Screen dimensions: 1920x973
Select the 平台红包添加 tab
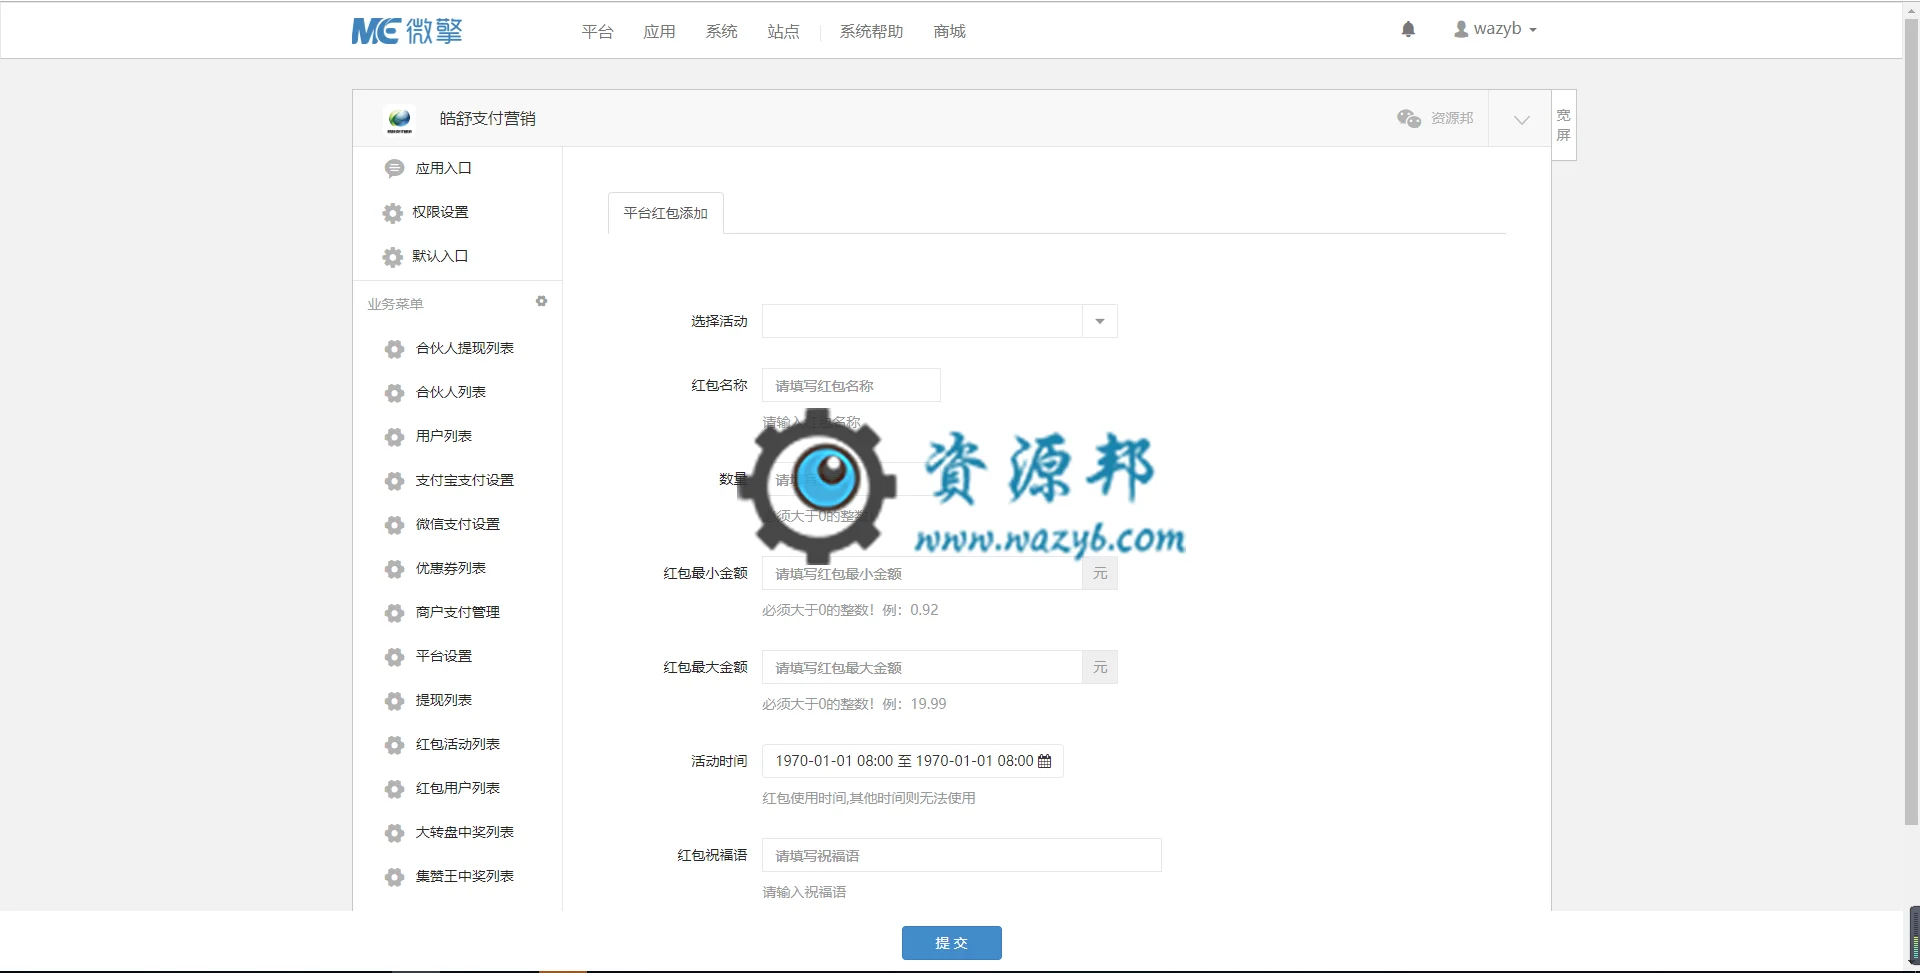(x=665, y=213)
